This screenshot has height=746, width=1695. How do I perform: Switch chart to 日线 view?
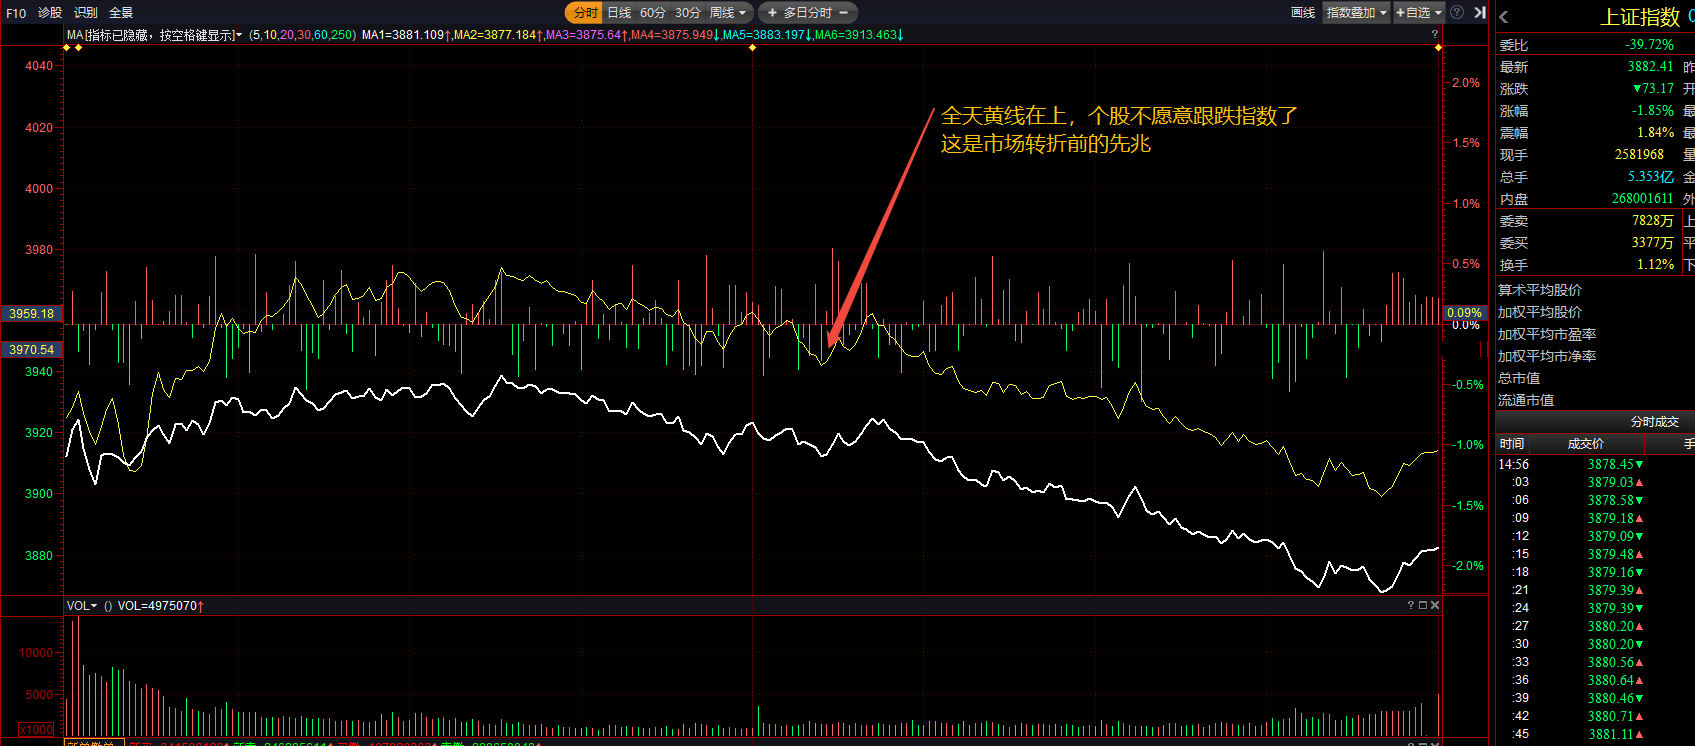point(620,13)
